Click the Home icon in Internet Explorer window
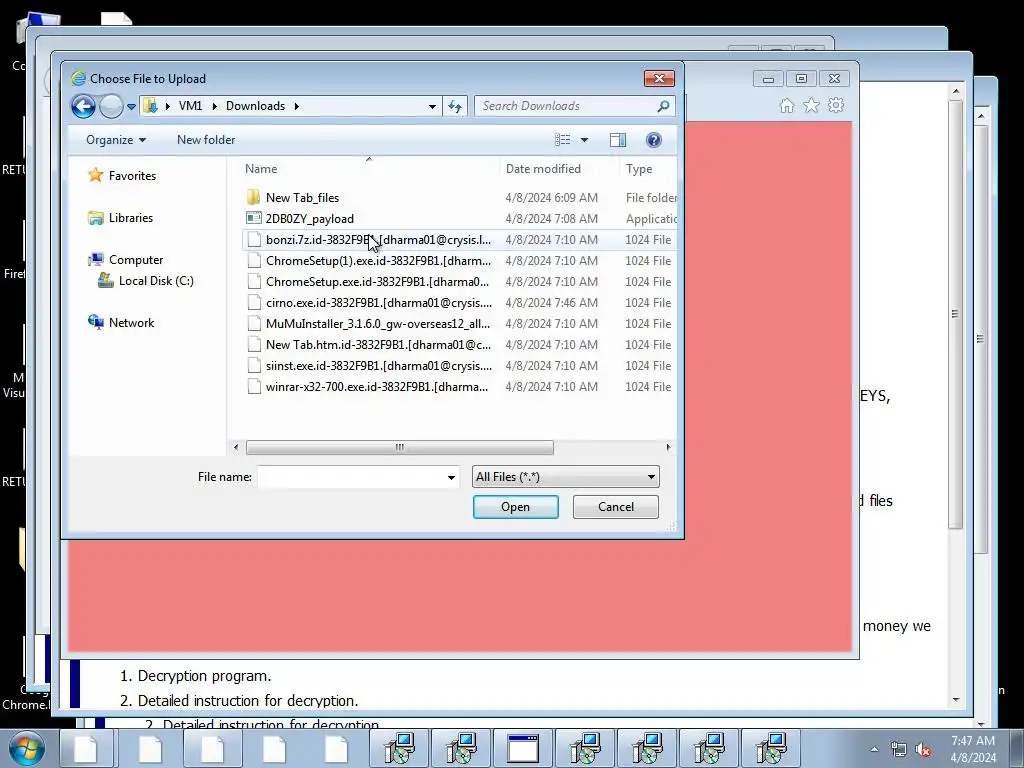Viewport: 1024px width, 768px height. [787, 106]
